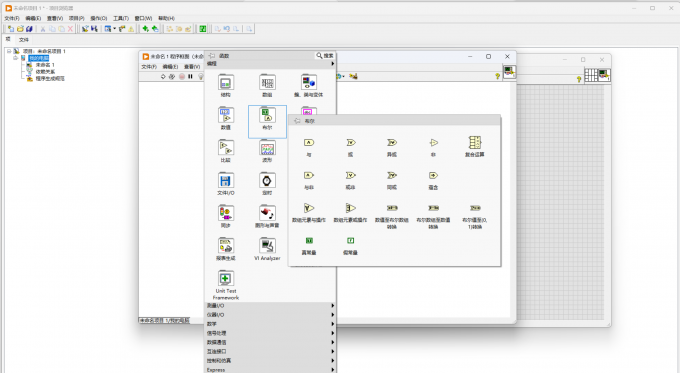Screen dimensions: 680x373
Task: Open Help (帮助) menu in Project Explorer
Action: (166, 18)
